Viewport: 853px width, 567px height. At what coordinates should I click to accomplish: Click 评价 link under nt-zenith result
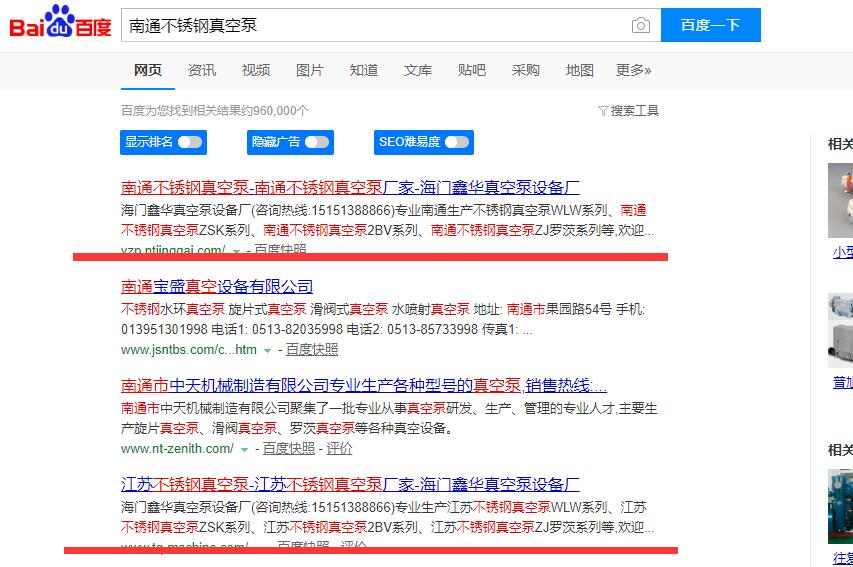coord(340,449)
